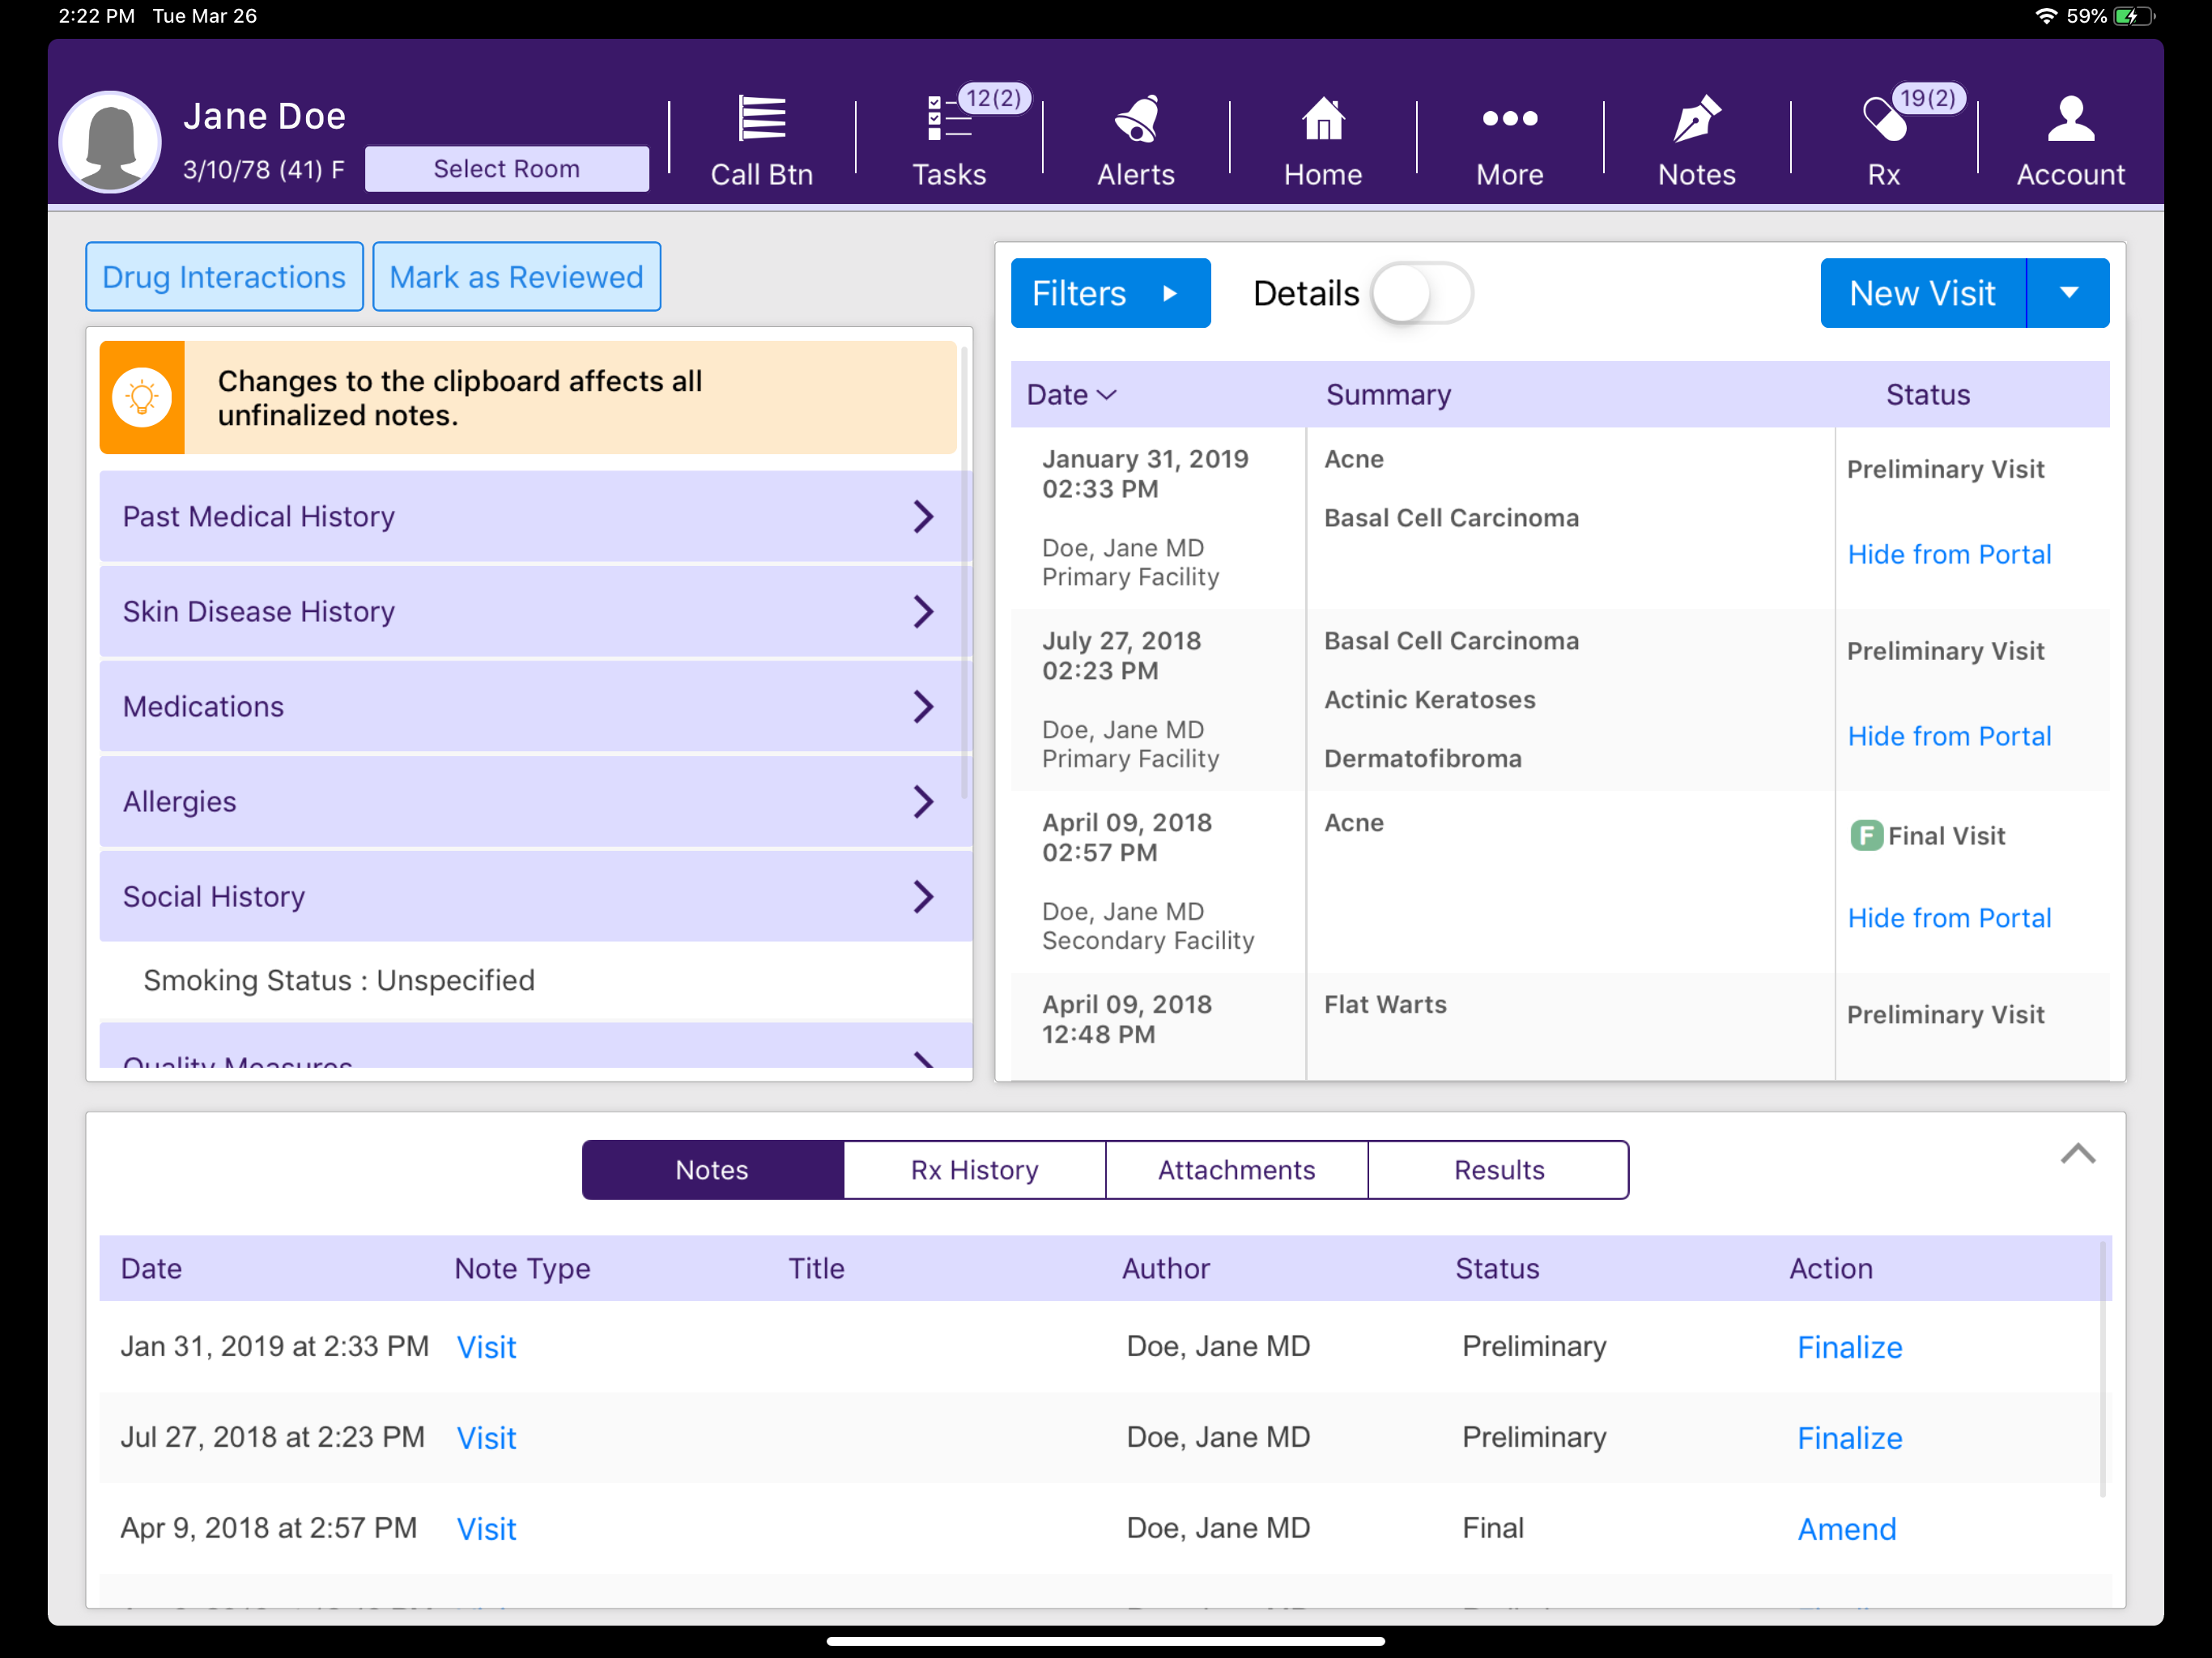Click the Dermatofibroma summary entry
2212x1658 pixels.
tap(1423, 759)
